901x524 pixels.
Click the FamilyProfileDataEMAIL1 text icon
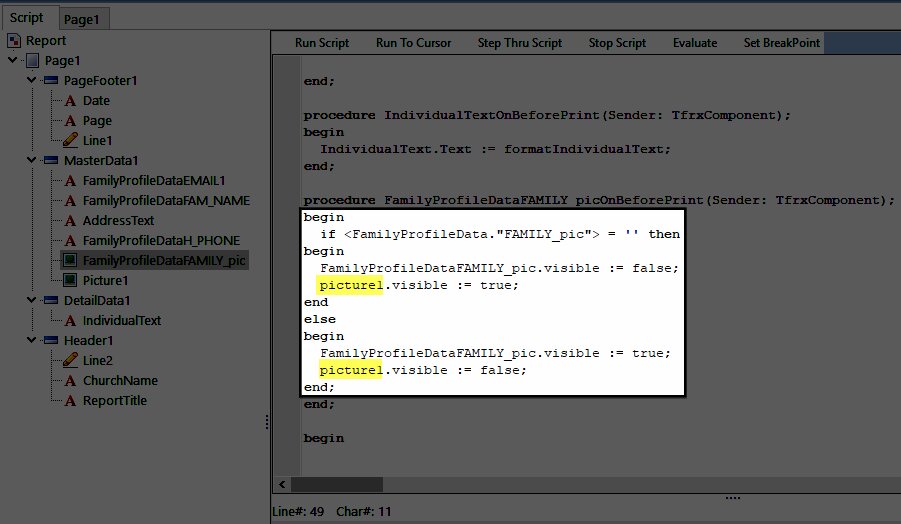pos(70,180)
